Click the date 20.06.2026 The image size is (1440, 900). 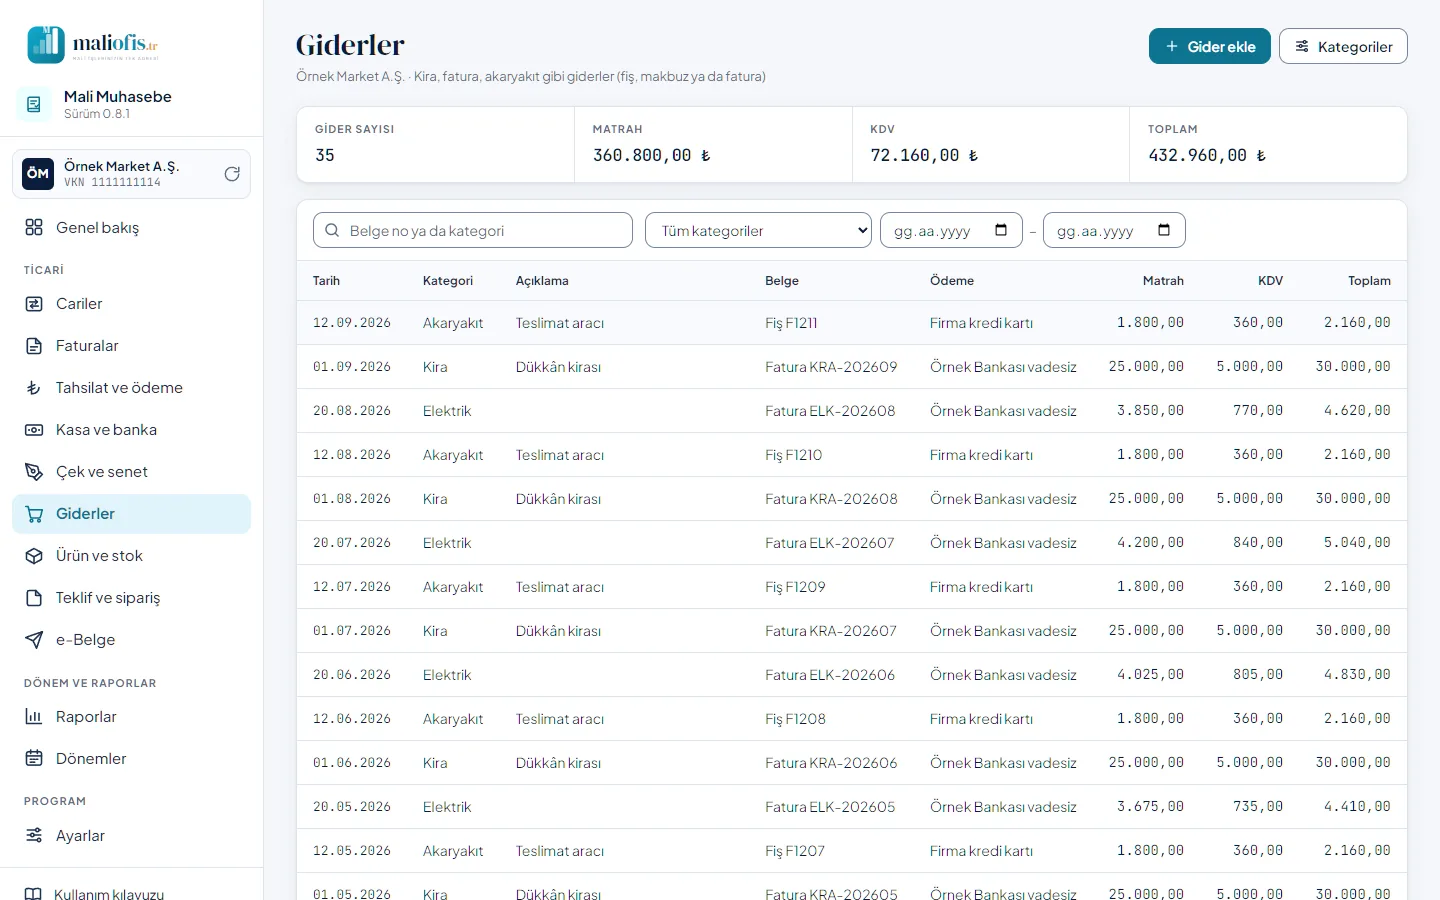(x=352, y=675)
